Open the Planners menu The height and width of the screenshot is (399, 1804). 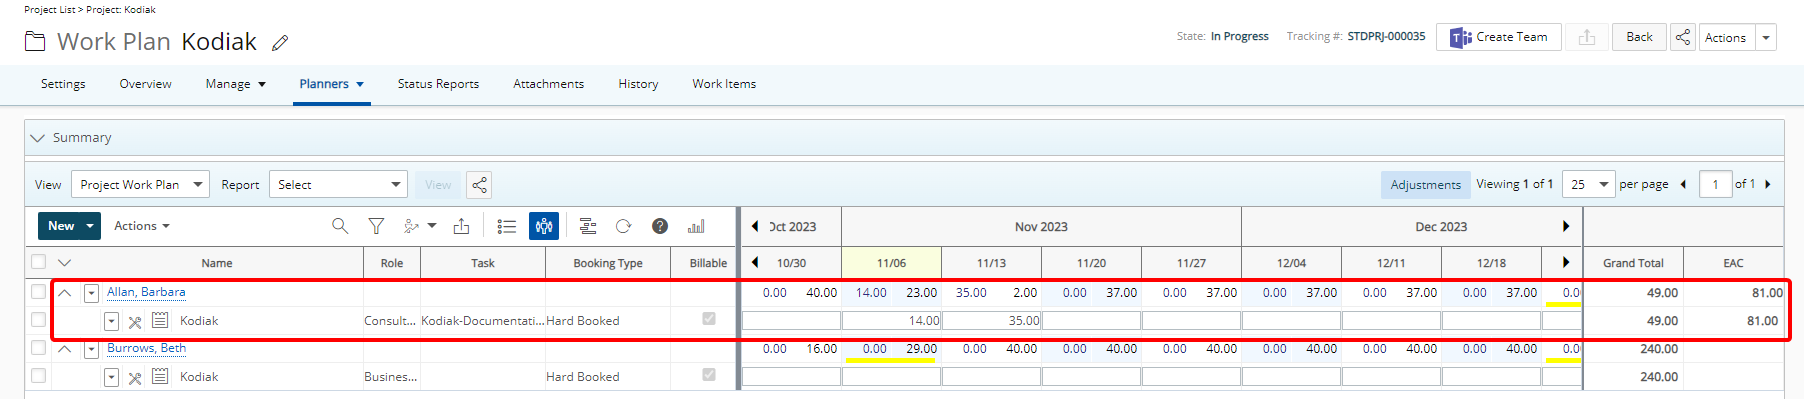331,84
